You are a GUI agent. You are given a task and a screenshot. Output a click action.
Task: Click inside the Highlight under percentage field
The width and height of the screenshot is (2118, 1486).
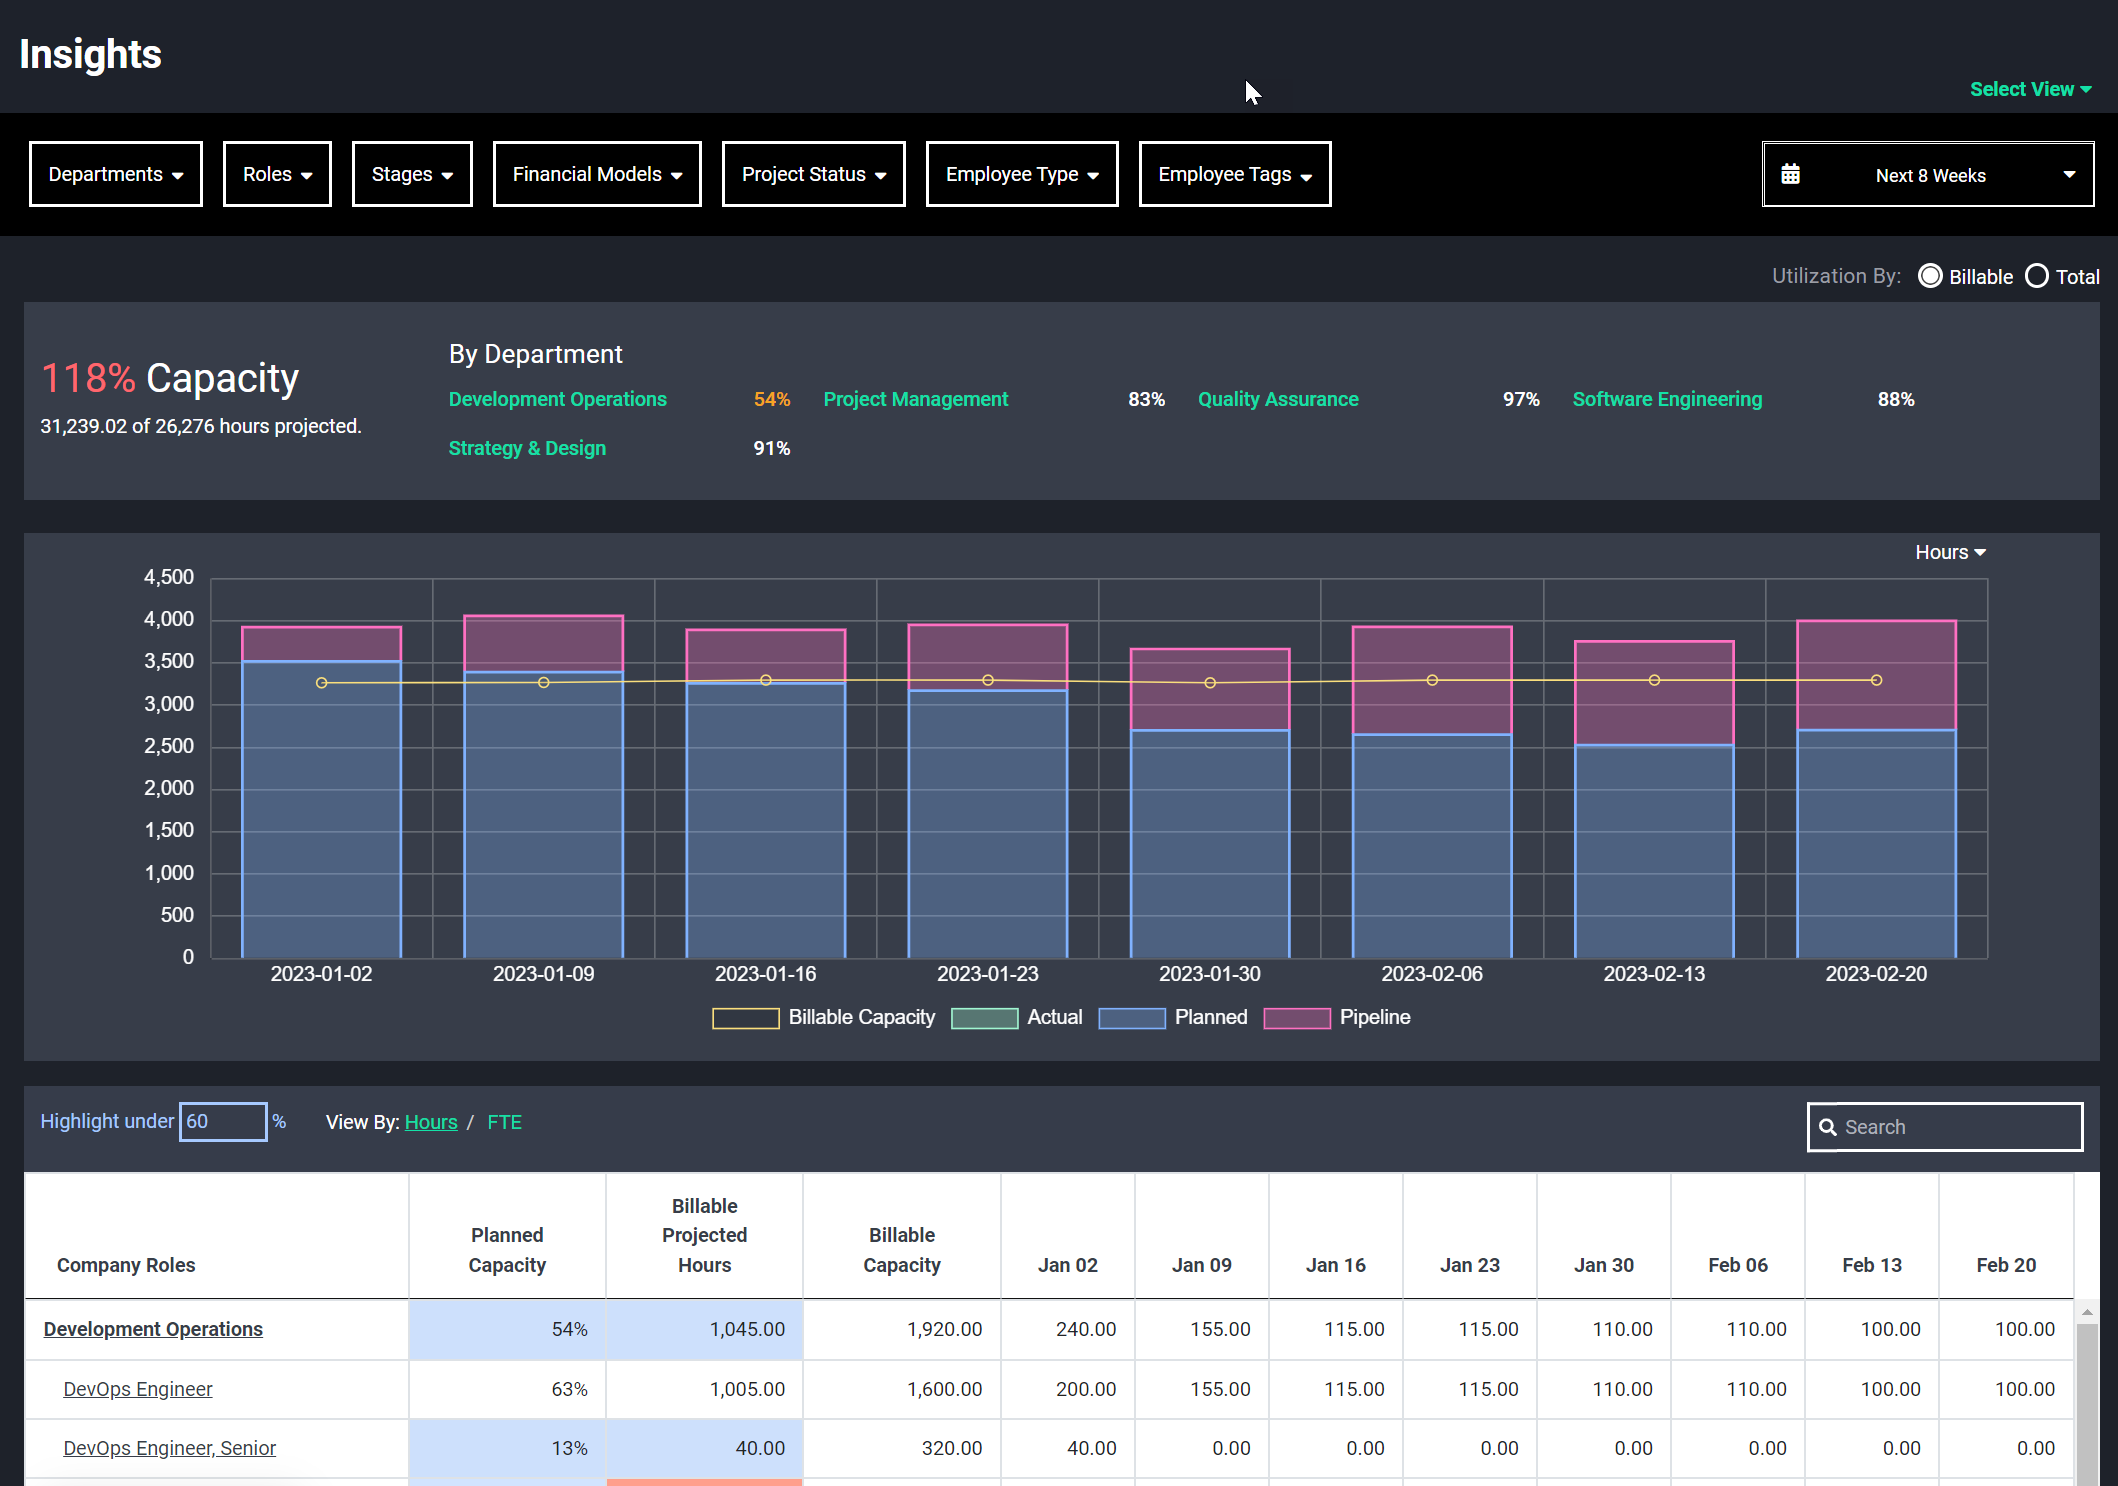222,1121
